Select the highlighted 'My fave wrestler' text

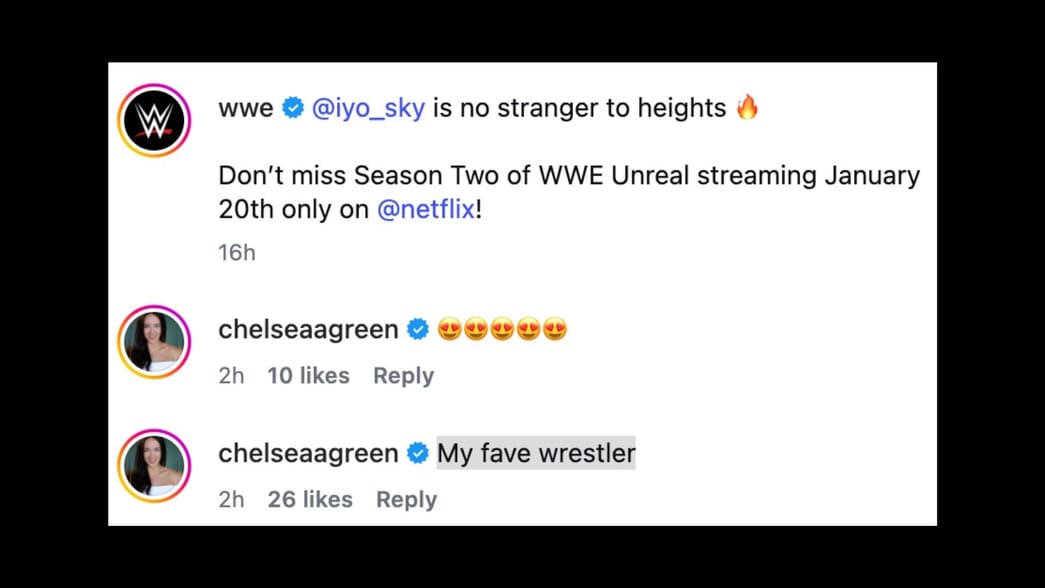[536, 452]
